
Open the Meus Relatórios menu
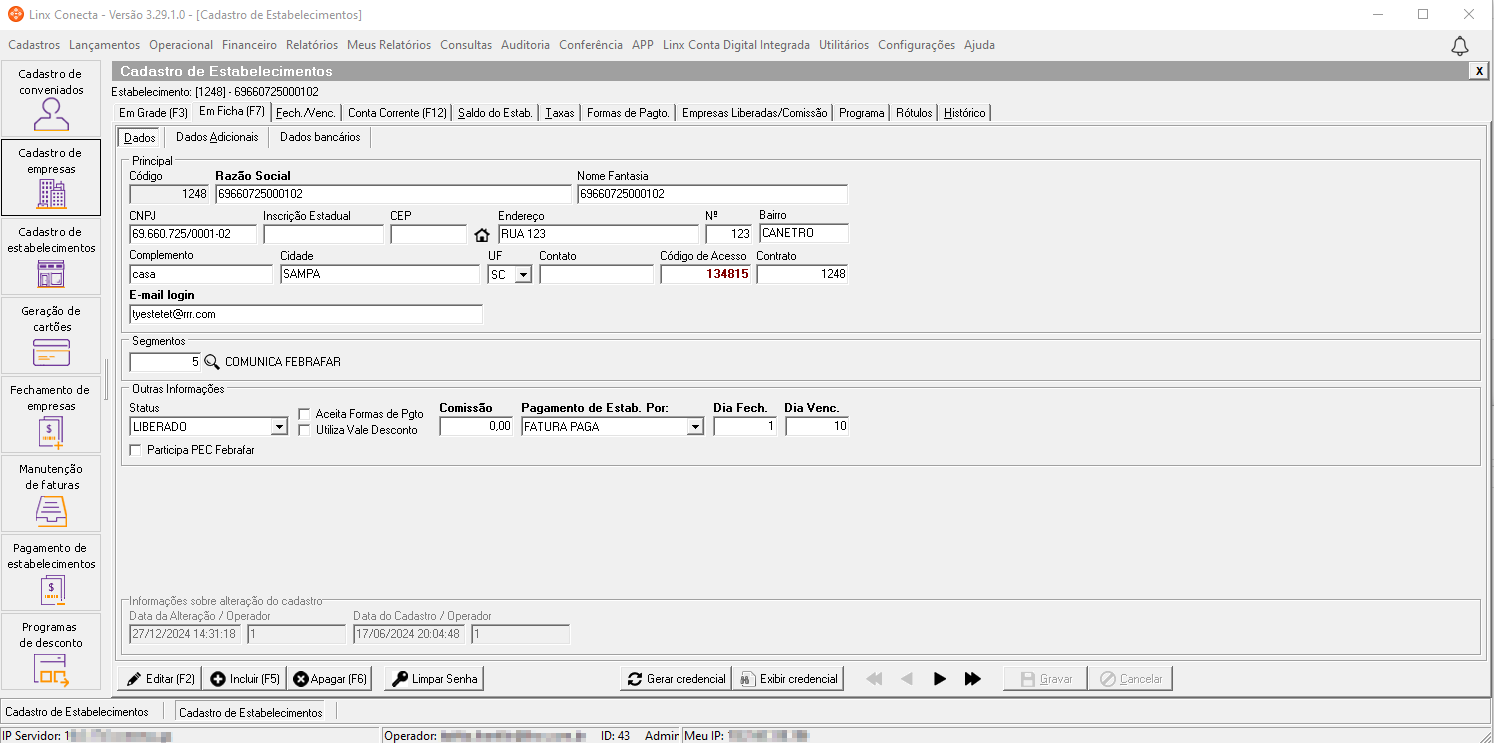[x=389, y=45]
